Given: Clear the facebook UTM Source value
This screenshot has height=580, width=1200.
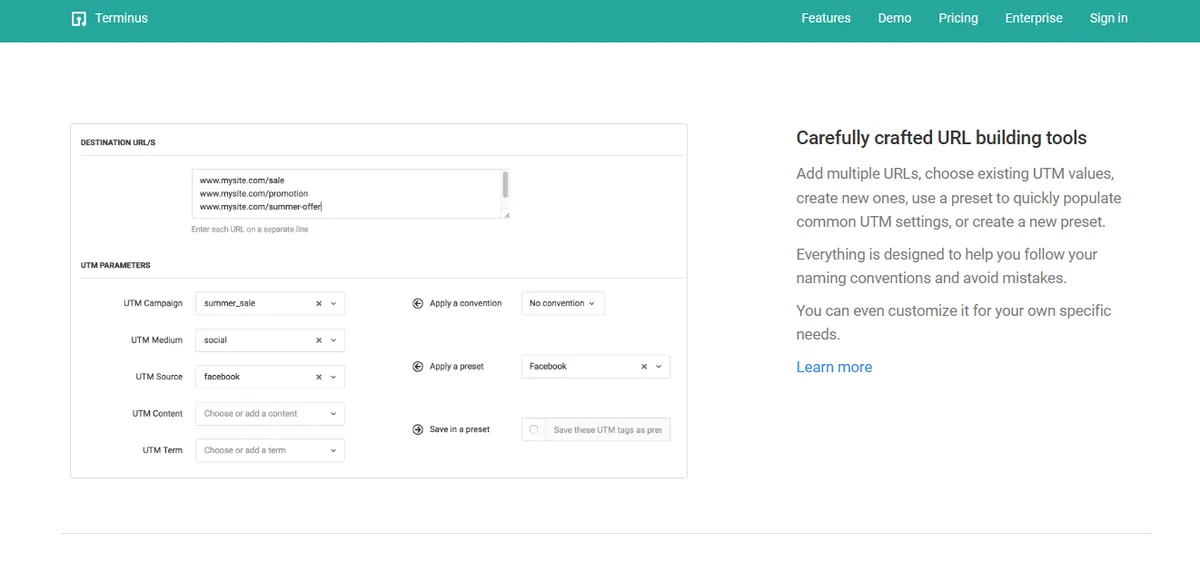Looking at the screenshot, I should pyautogui.click(x=318, y=377).
